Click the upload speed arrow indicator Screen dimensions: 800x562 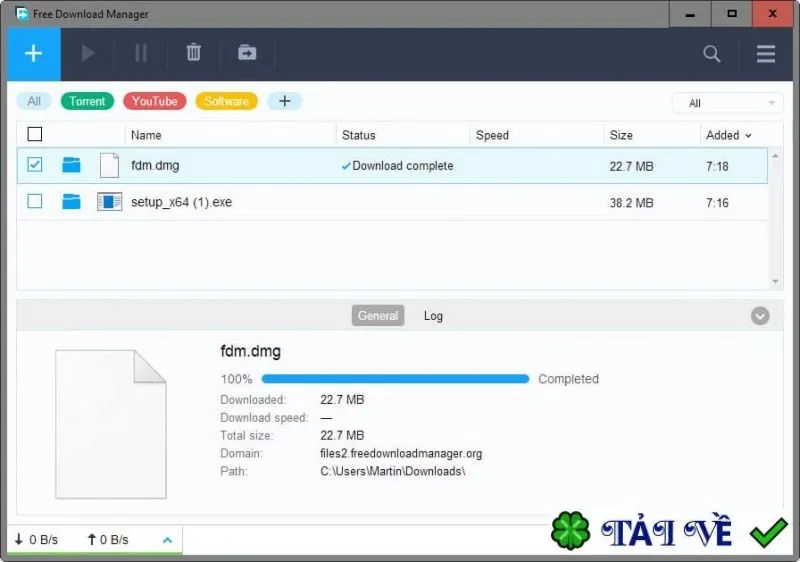tap(92, 539)
